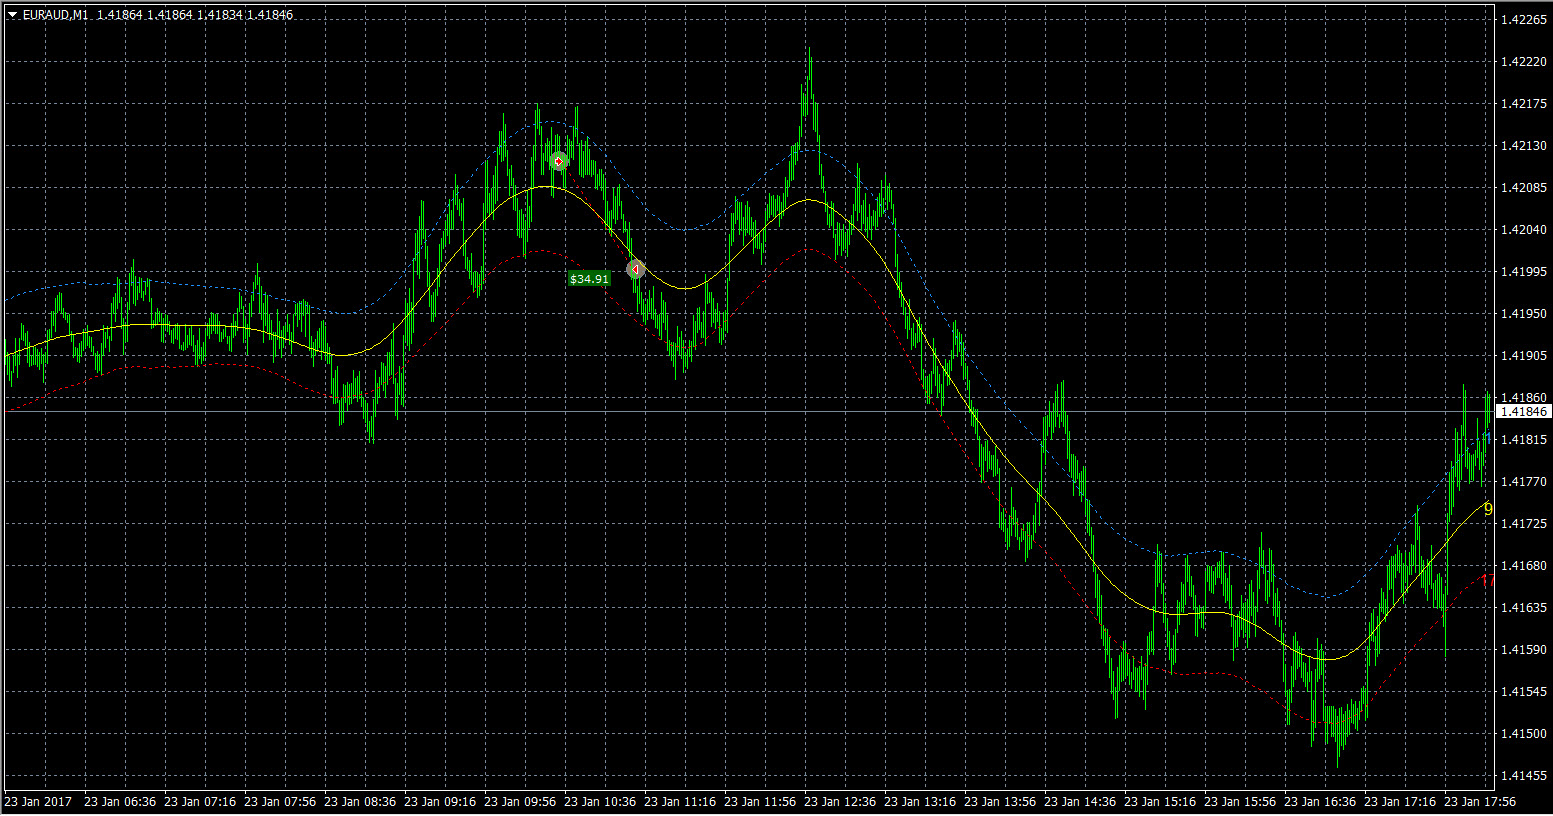Click price level 1.41545 on the axis
This screenshot has width=1553, height=816.
(1525, 692)
